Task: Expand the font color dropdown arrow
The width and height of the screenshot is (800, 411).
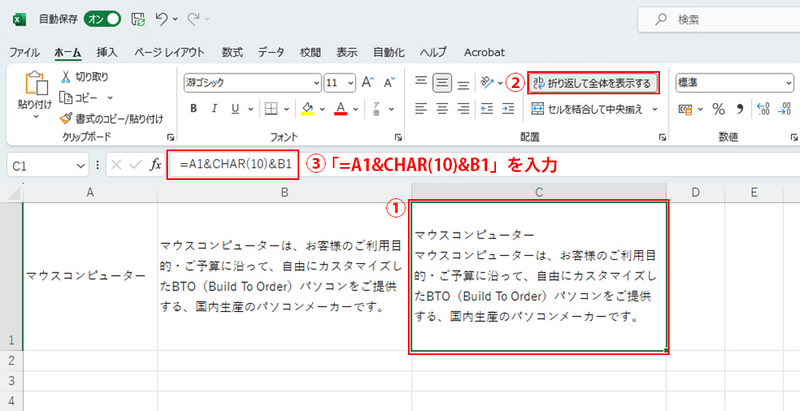Action: pyautogui.click(x=356, y=109)
